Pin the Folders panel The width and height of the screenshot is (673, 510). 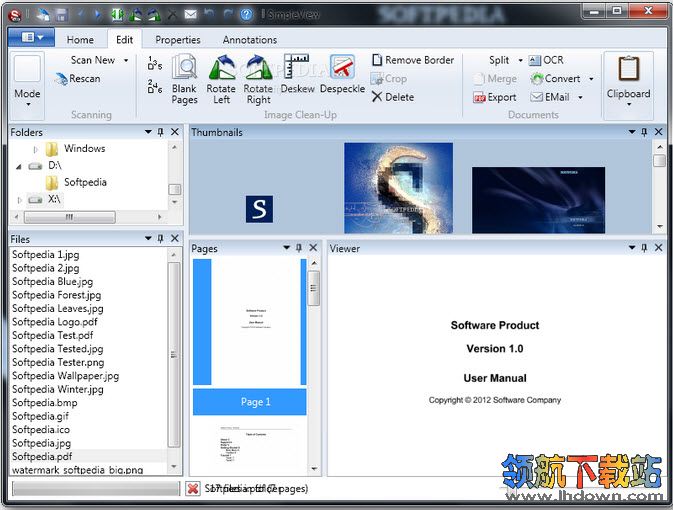(x=161, y=132)
